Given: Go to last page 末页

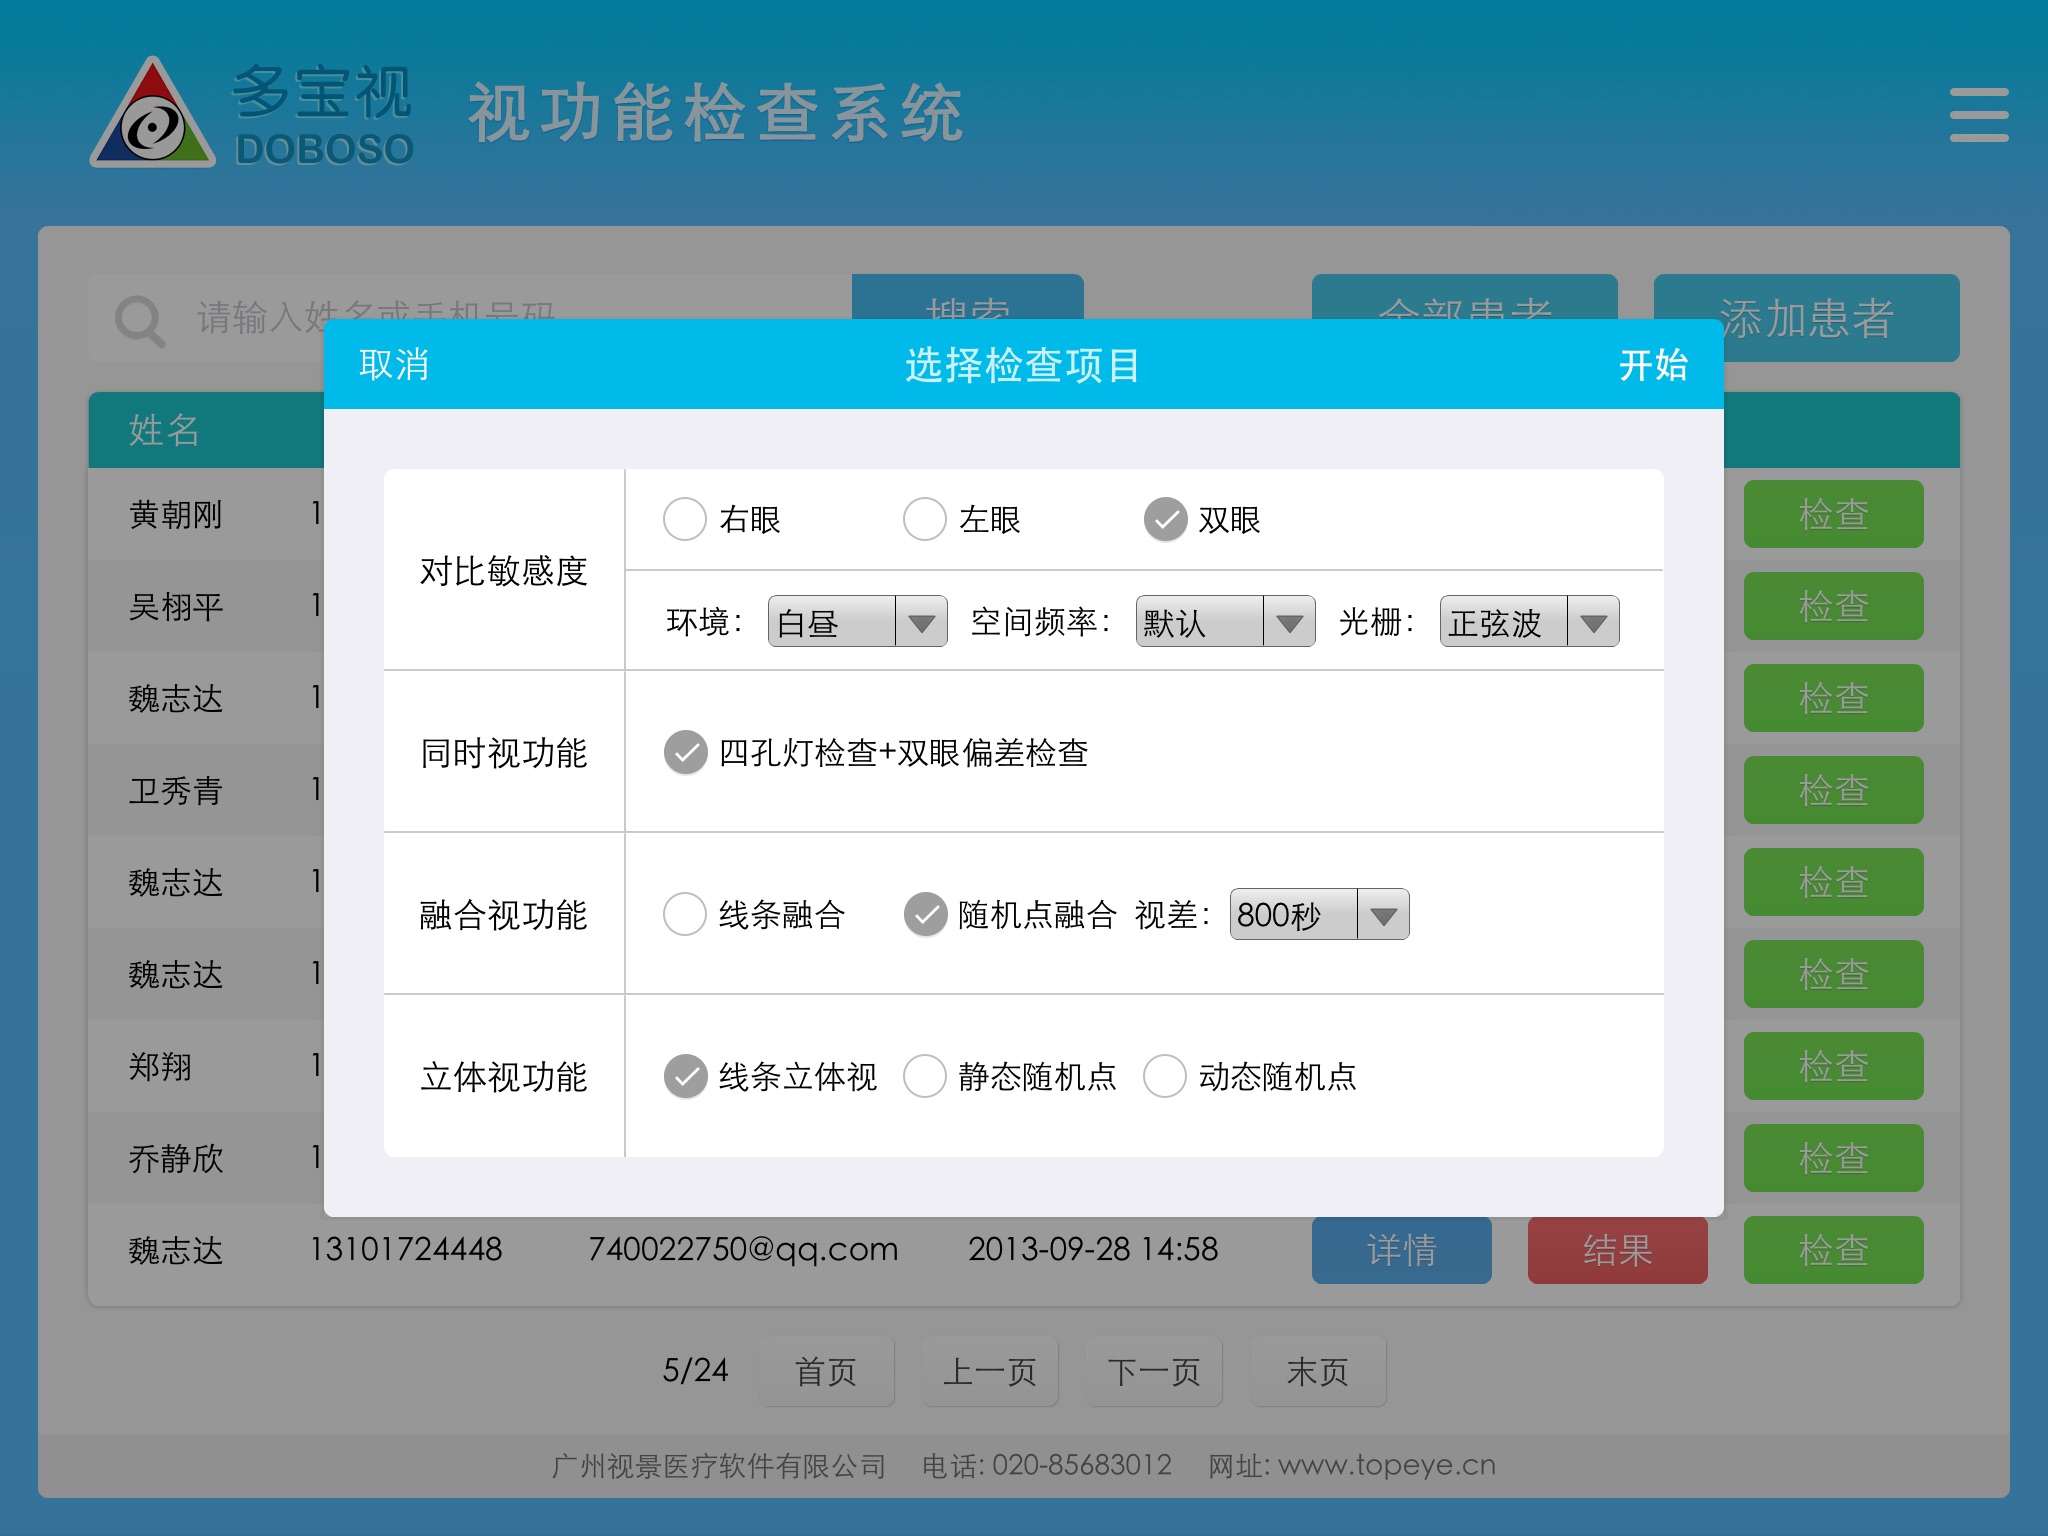Looking at the screenshot, I should coord(1318,1371).
